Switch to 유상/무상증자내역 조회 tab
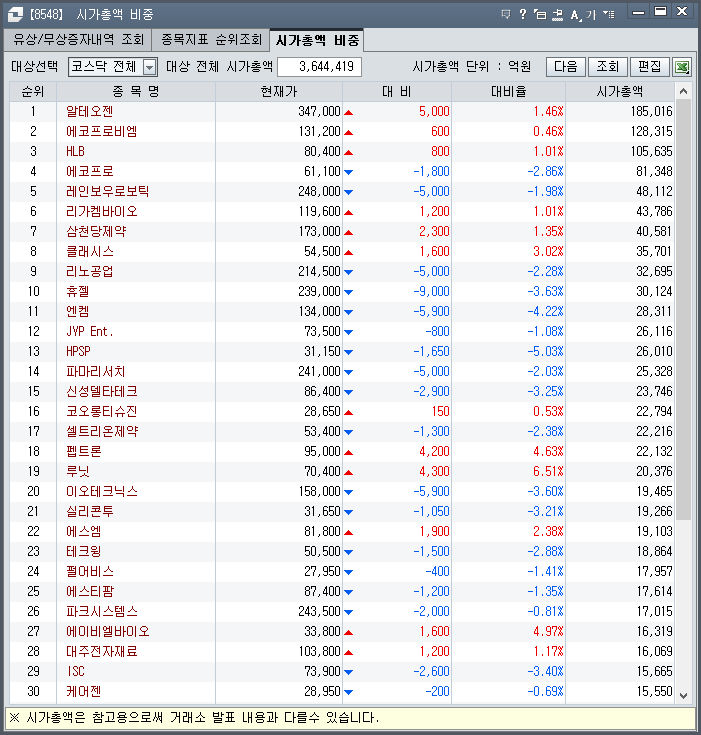 pos(78,39)
